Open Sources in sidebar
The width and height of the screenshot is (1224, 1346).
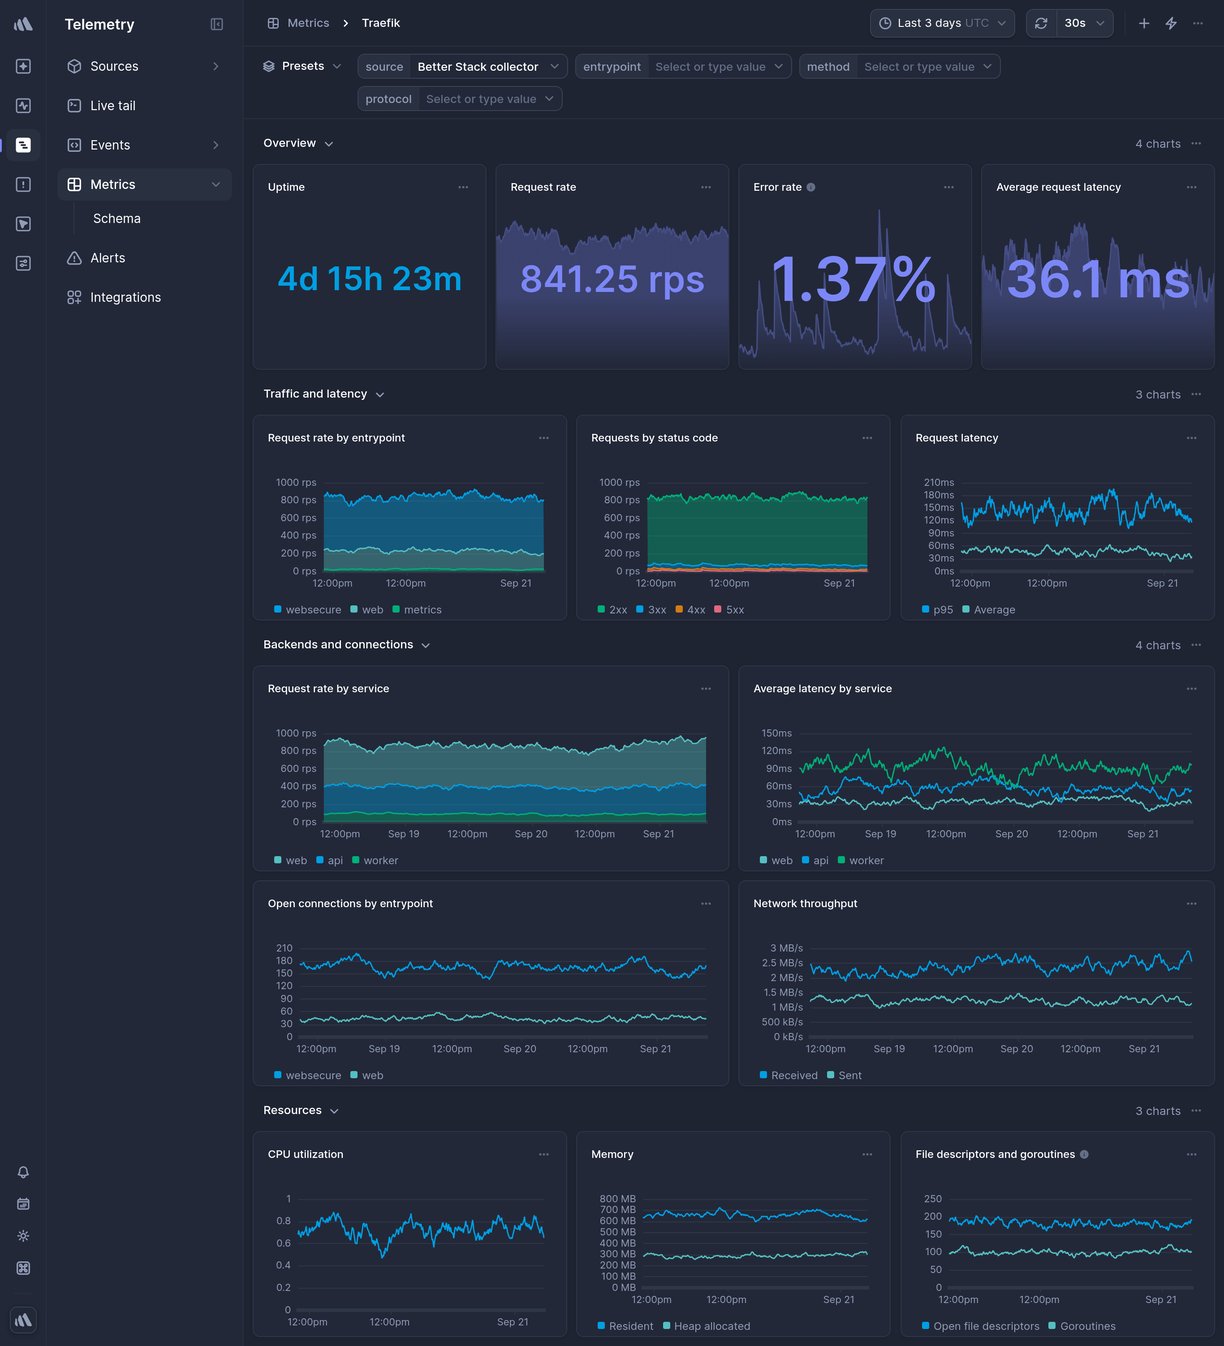tap(145, 66)
